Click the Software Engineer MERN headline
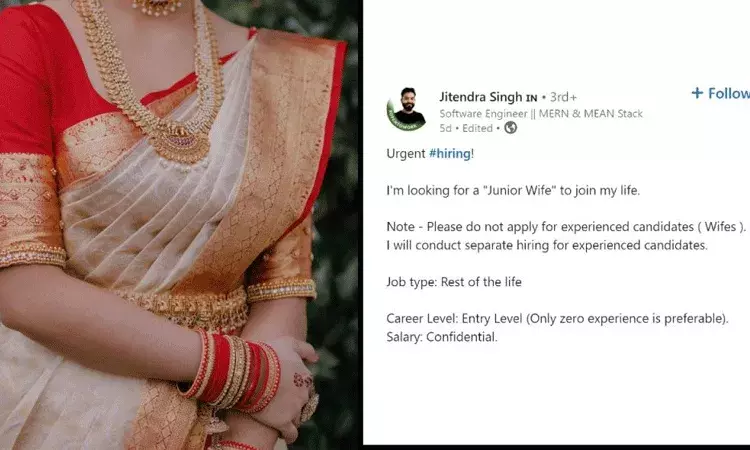Viewport: 750px width, 450px height. pyautogui.click(x=541, y=114)
